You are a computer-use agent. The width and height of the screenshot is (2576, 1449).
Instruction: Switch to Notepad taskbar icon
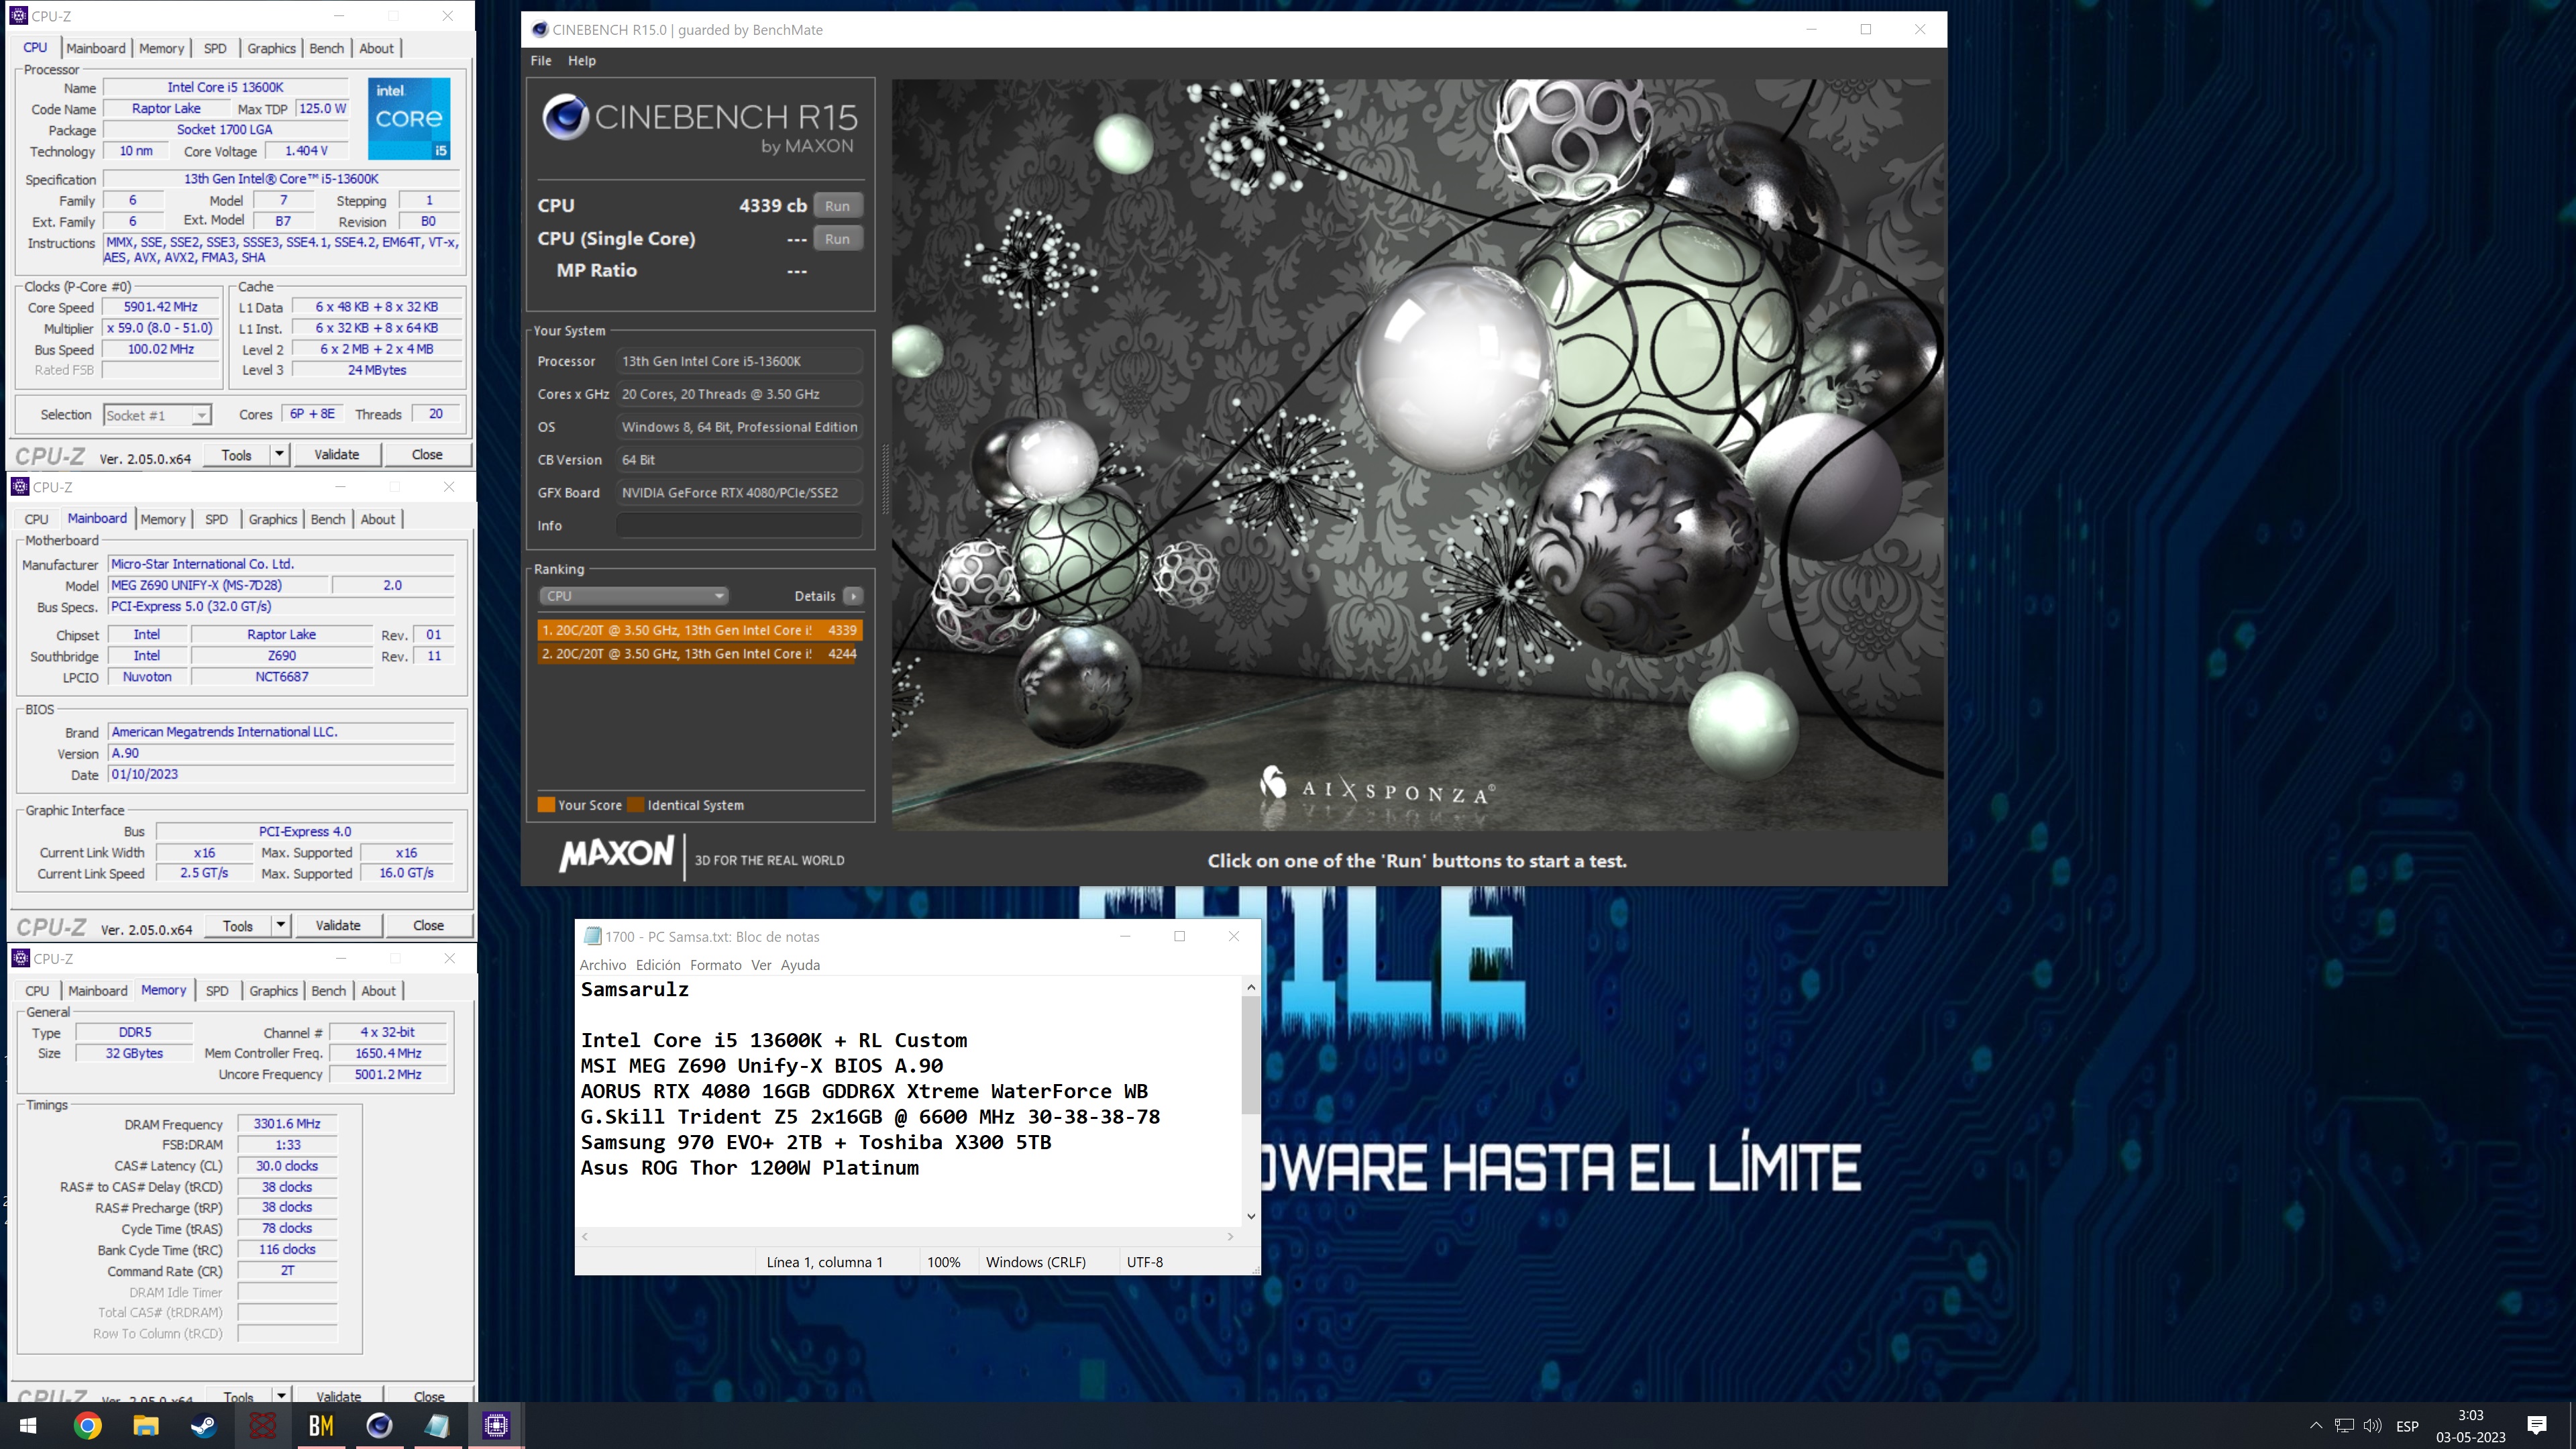tap(437, 1425)
